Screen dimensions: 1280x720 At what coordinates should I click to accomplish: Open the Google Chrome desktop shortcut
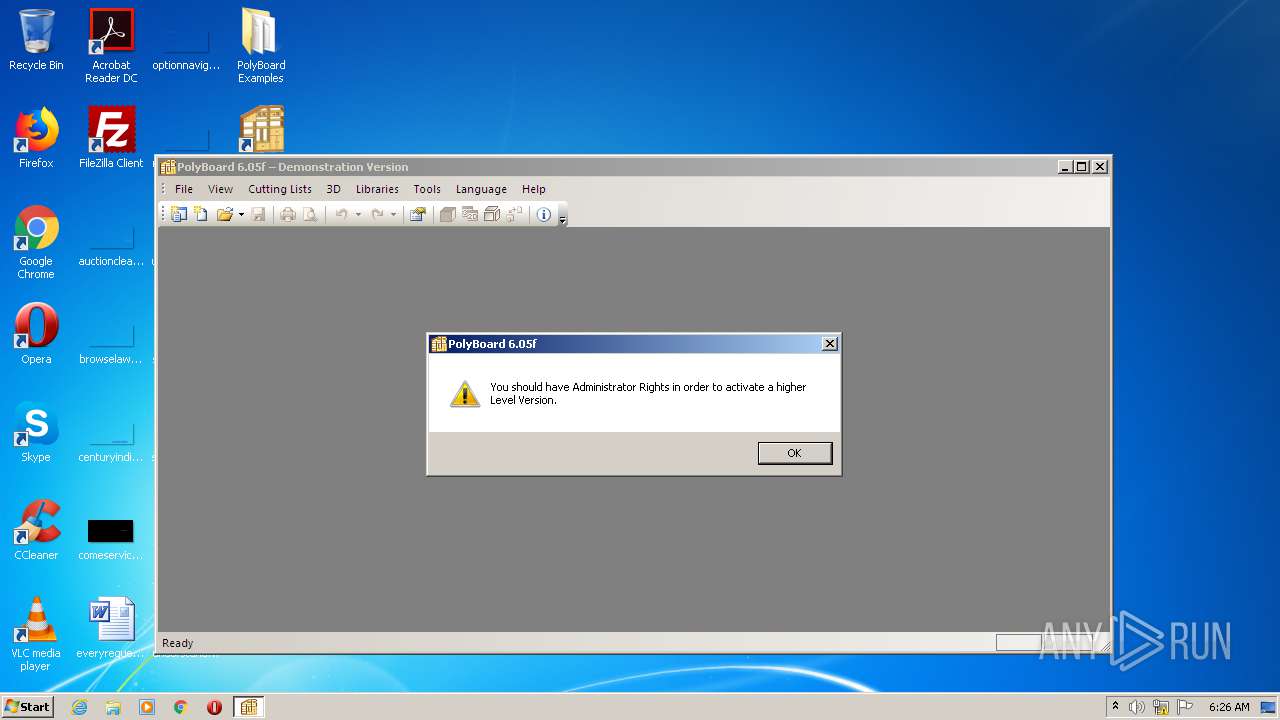(36, 242)
